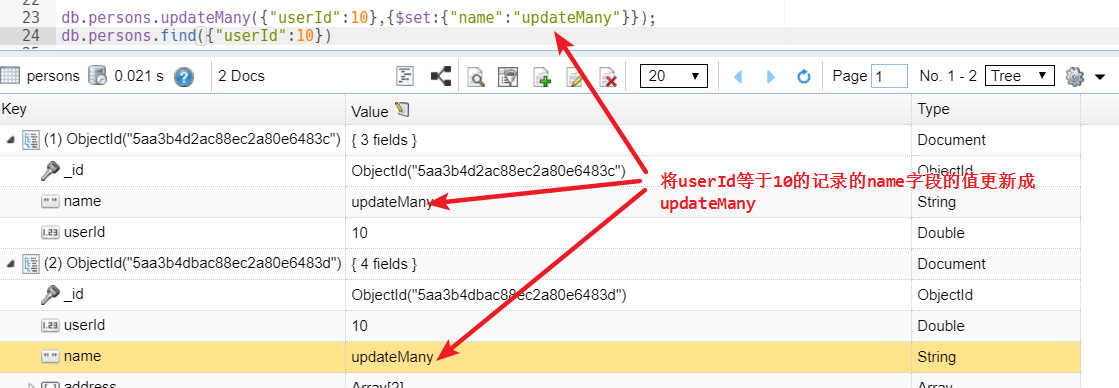Click the add document icon

542,77
